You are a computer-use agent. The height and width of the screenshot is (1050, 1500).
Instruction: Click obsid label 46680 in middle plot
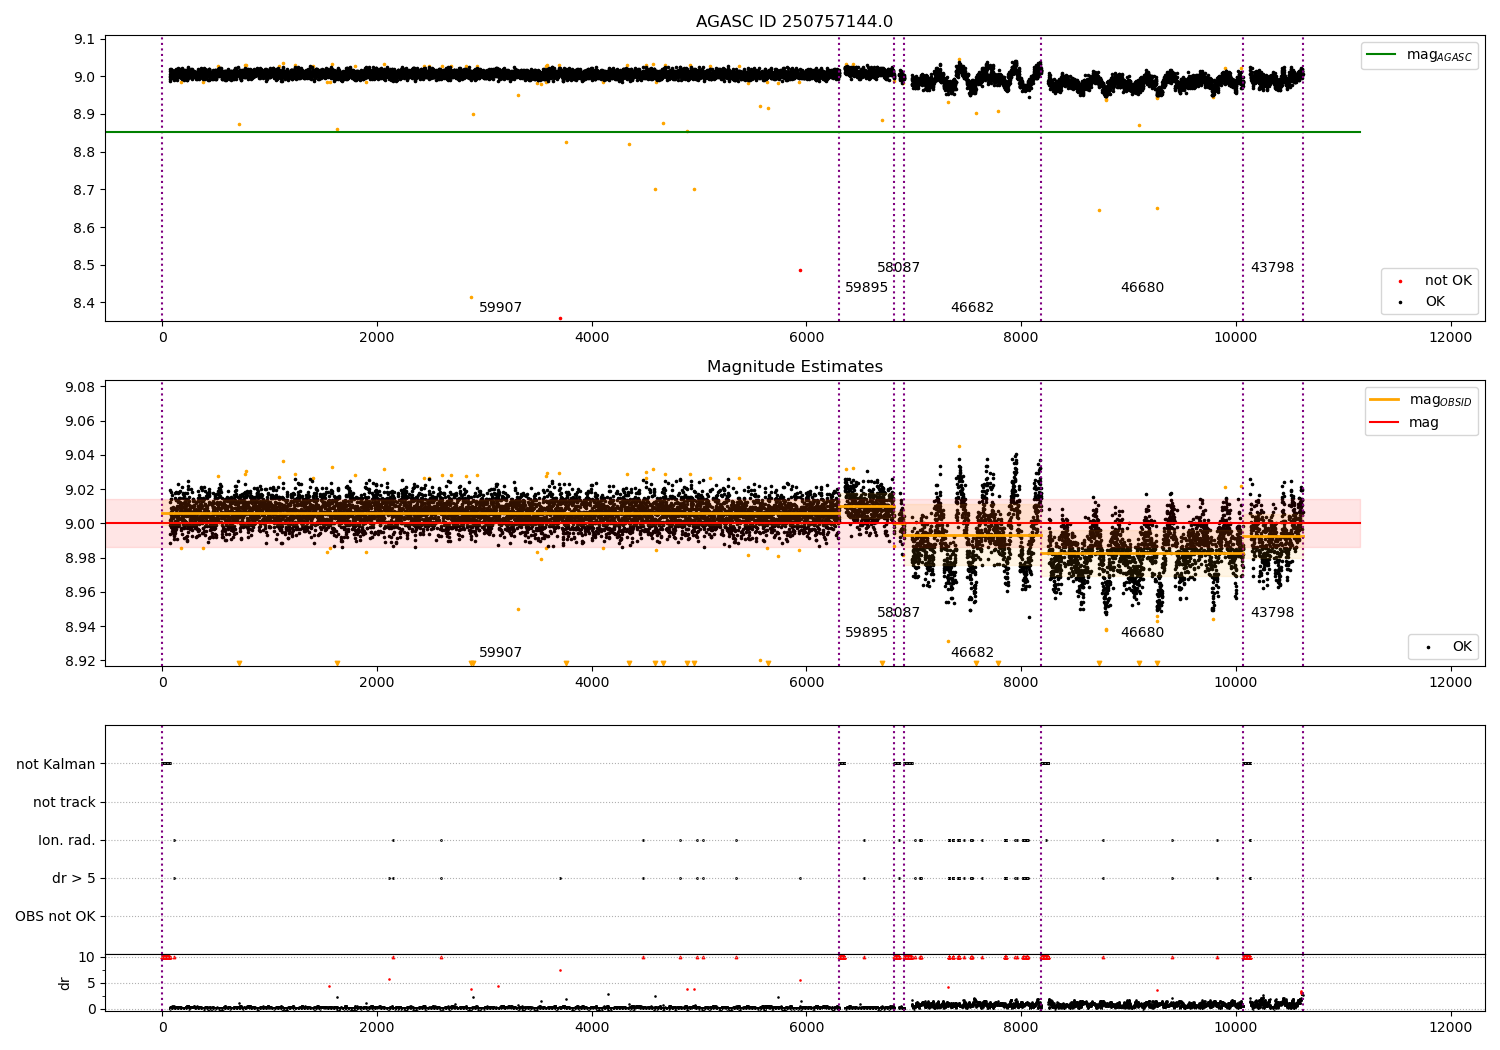[1142, 633]
